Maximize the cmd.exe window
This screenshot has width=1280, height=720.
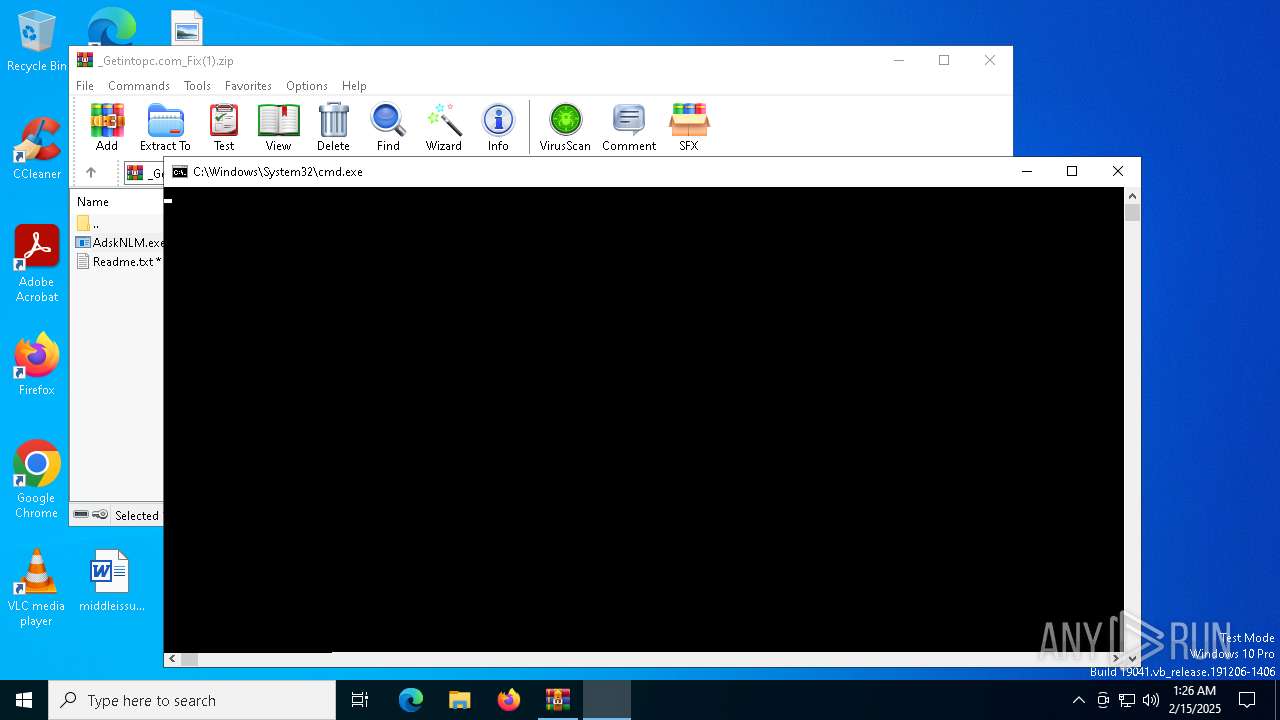[x=1072, y=172]
